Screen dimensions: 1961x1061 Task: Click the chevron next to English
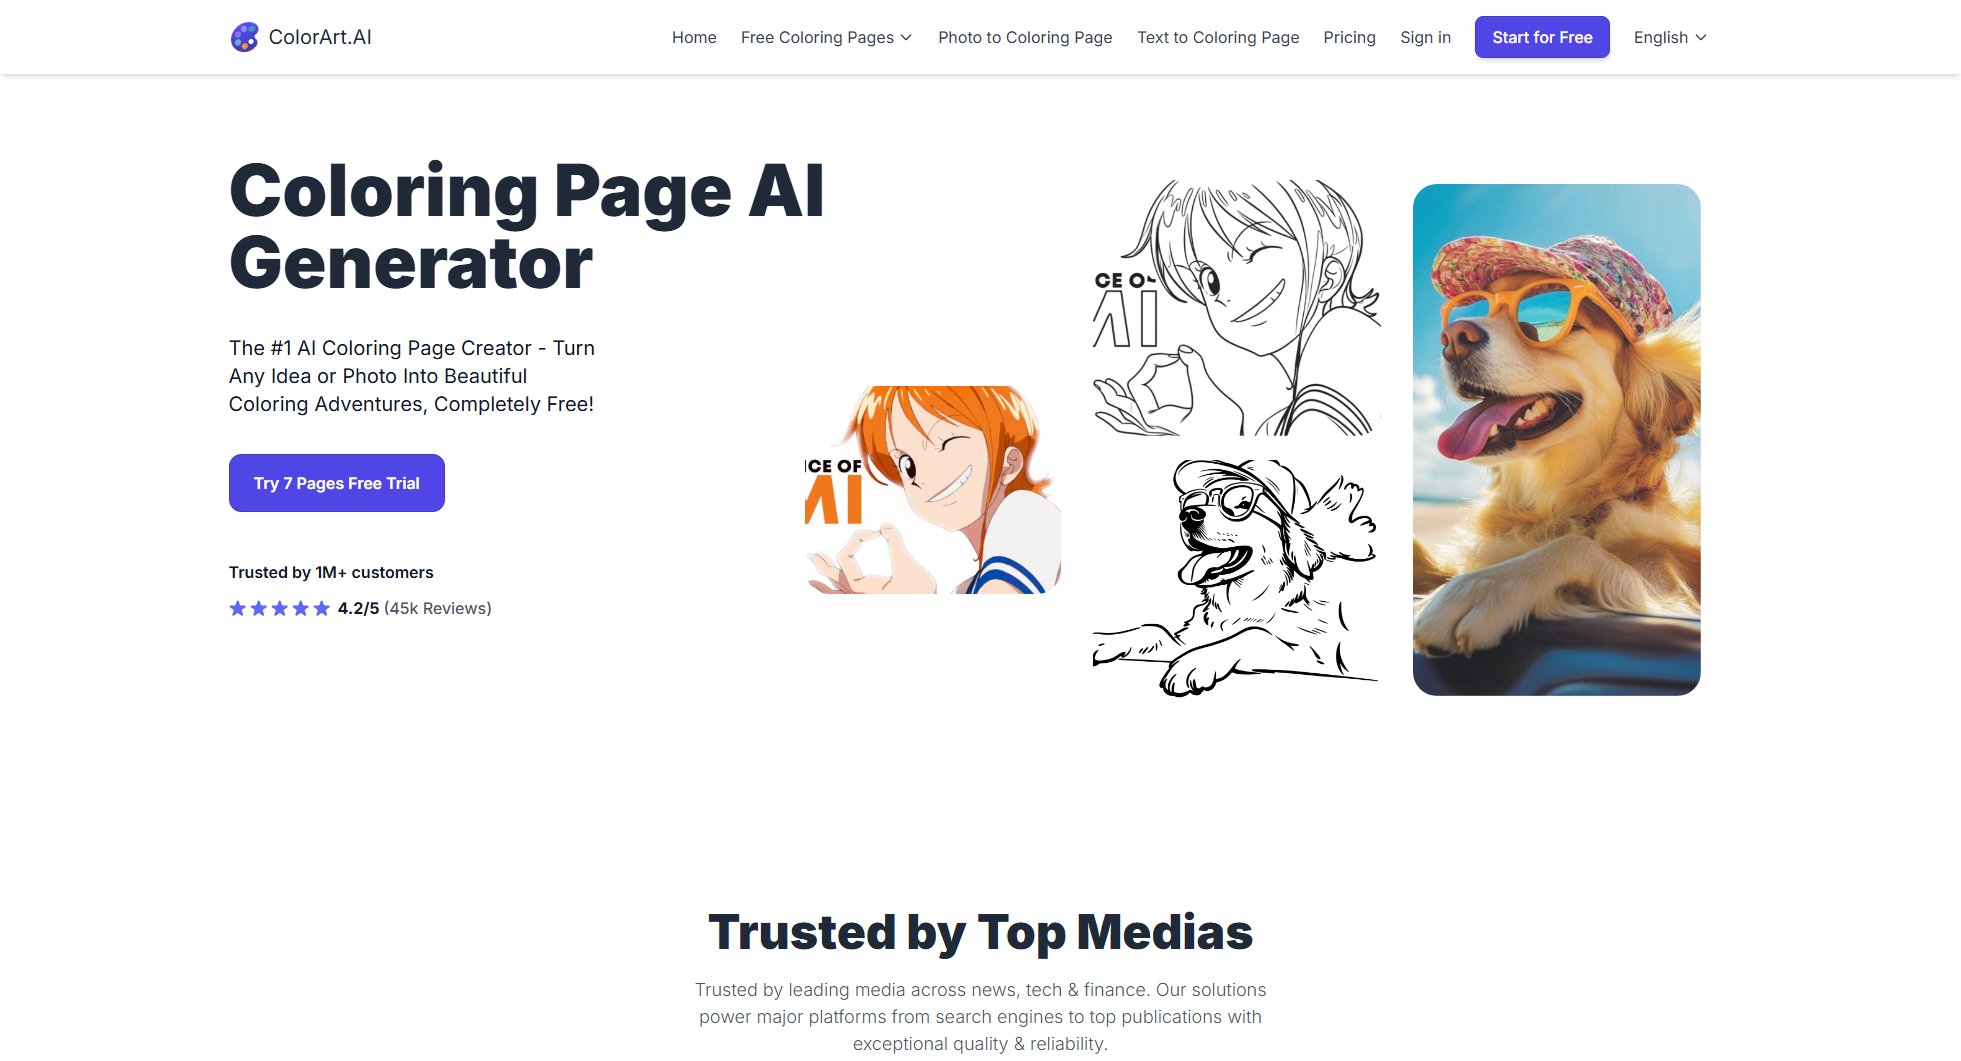click(1700, 37)
